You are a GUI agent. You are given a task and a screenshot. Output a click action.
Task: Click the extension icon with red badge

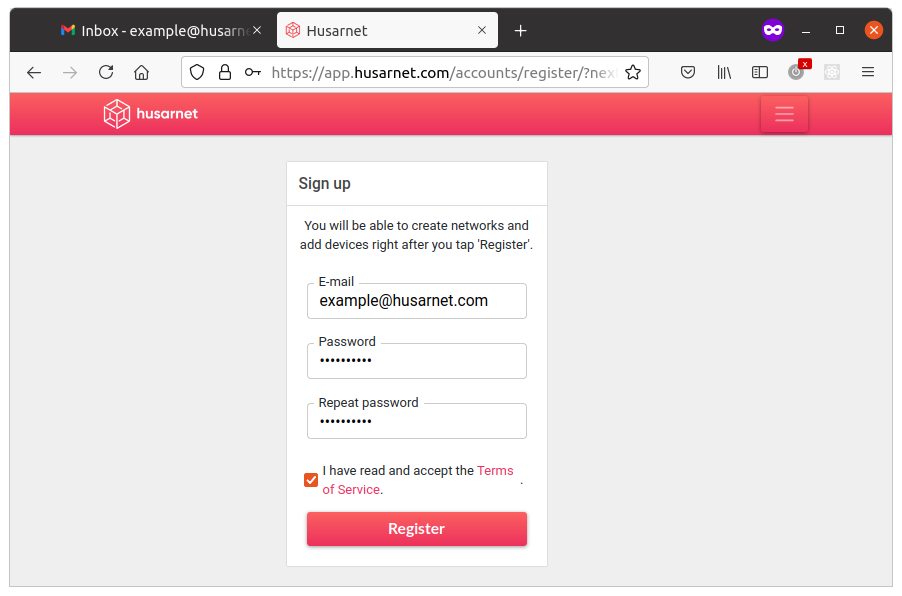795,72
